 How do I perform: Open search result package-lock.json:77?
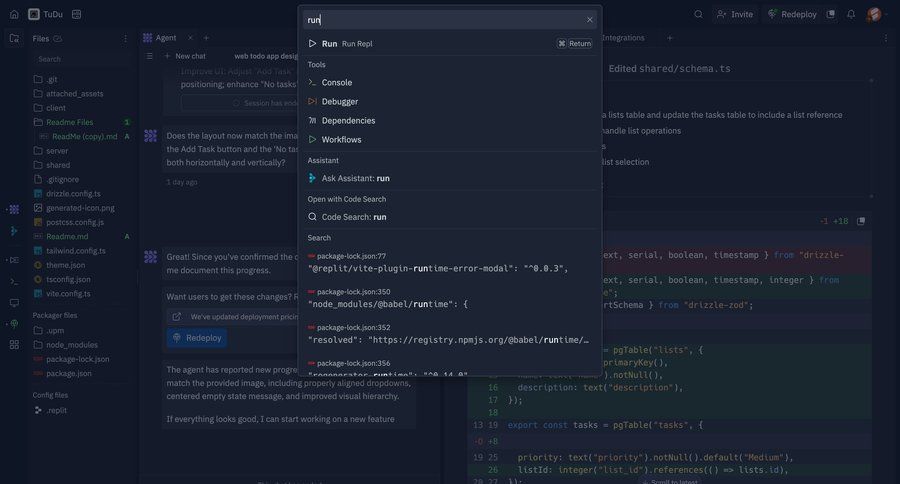(449, 262)
